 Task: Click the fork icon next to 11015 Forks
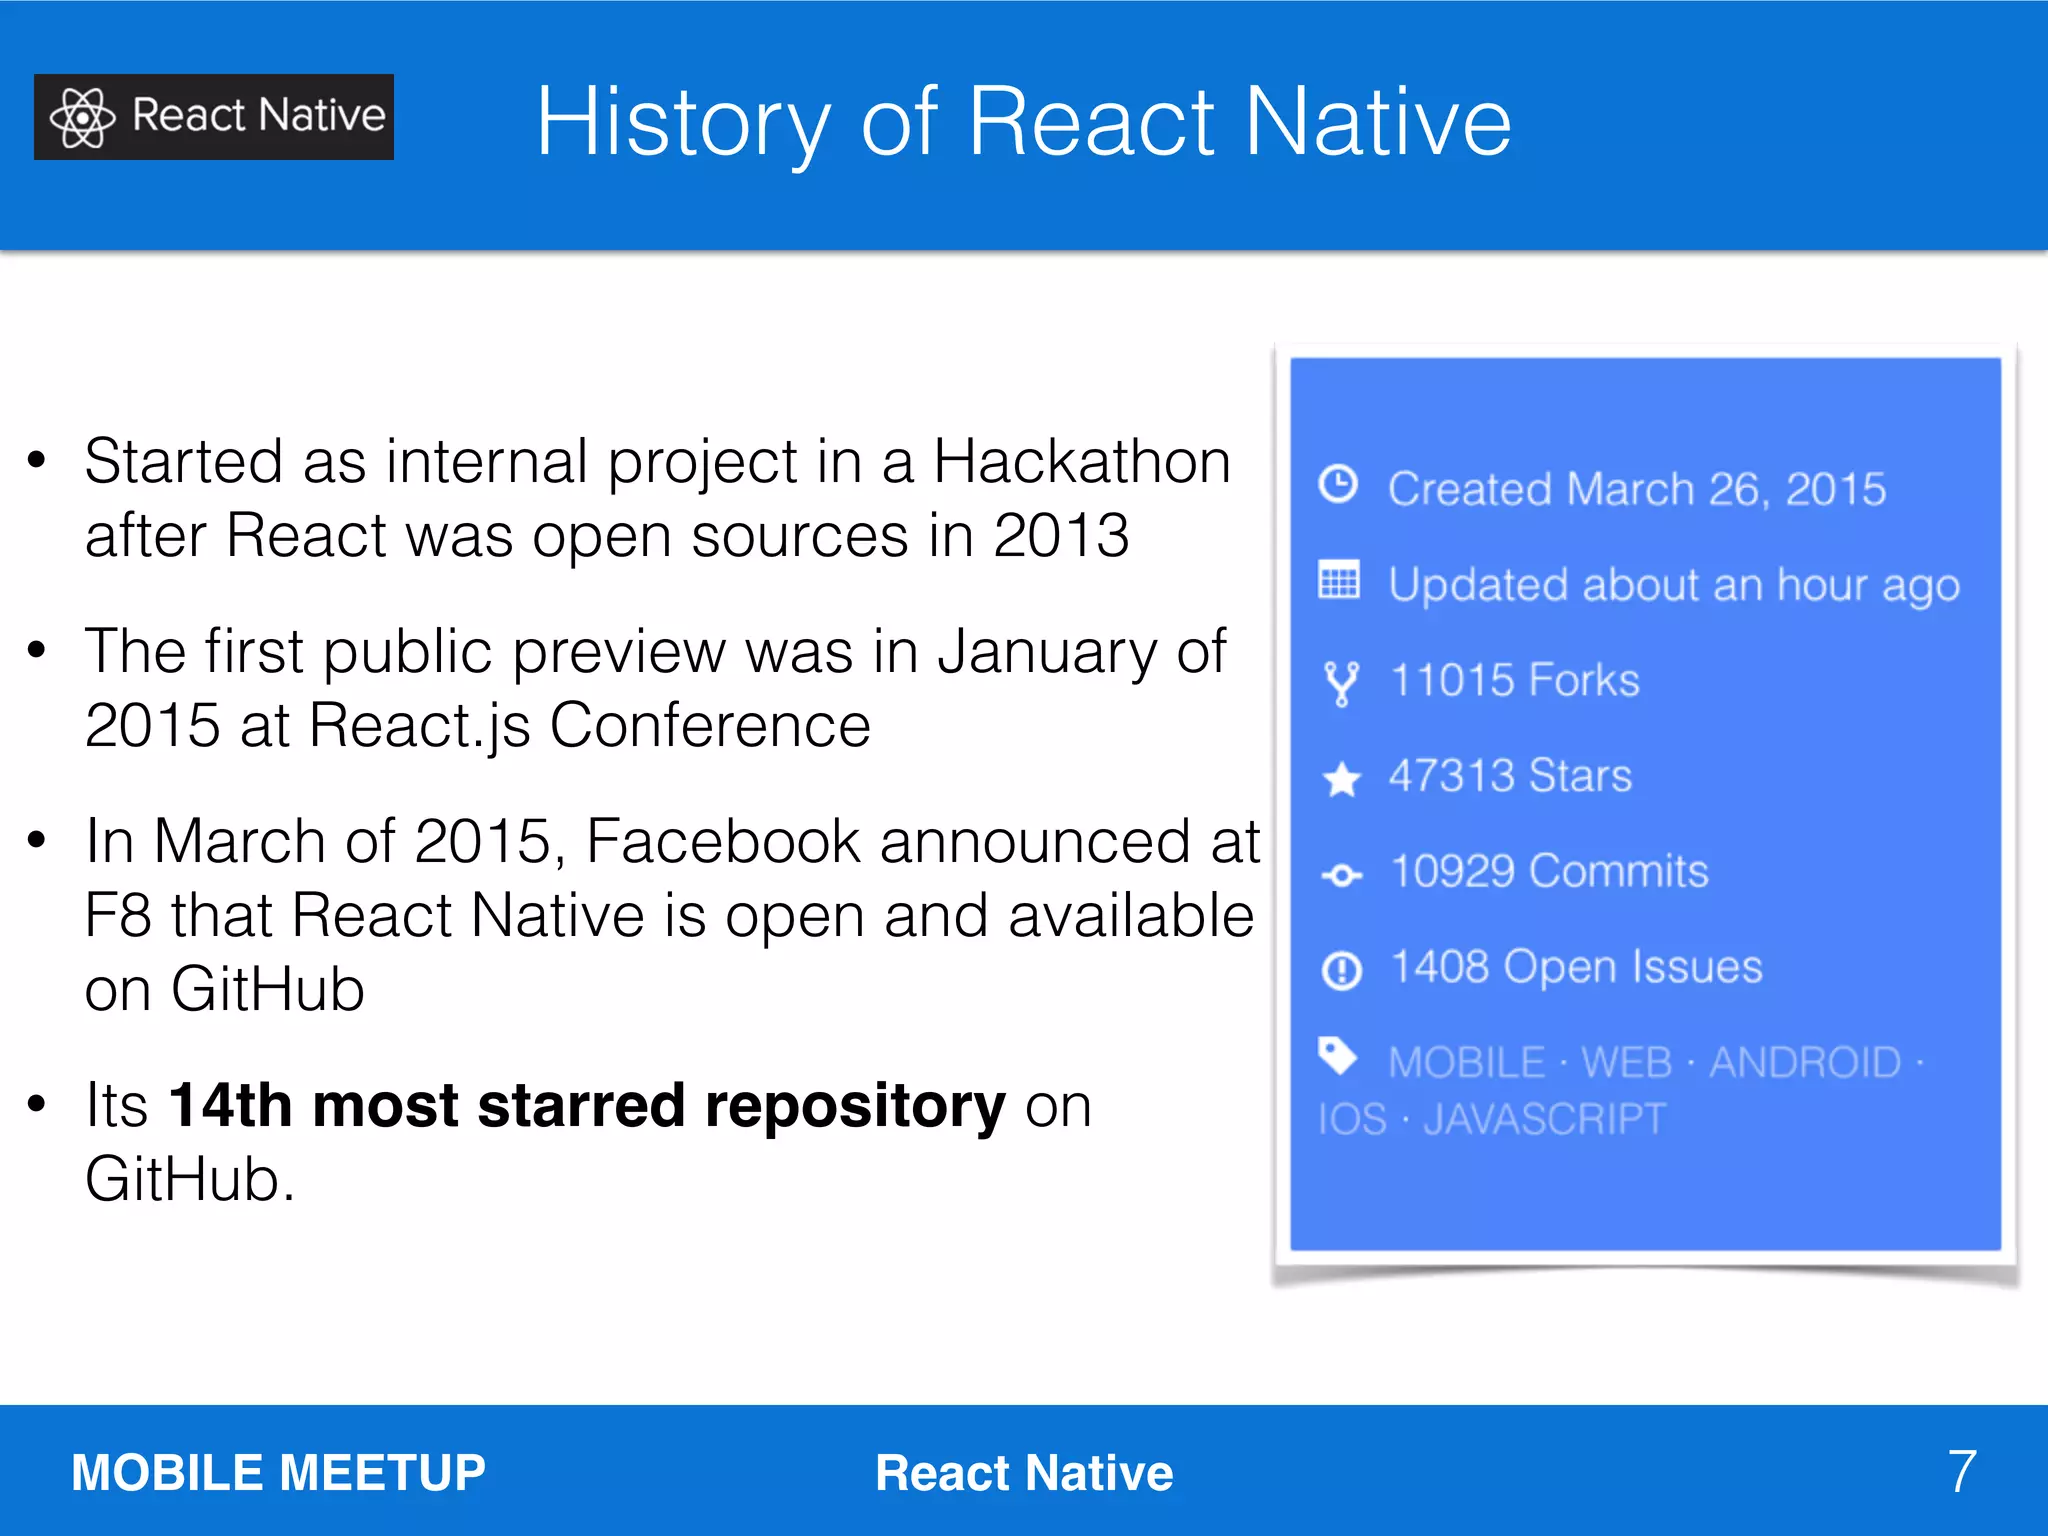click(1341, 683)
